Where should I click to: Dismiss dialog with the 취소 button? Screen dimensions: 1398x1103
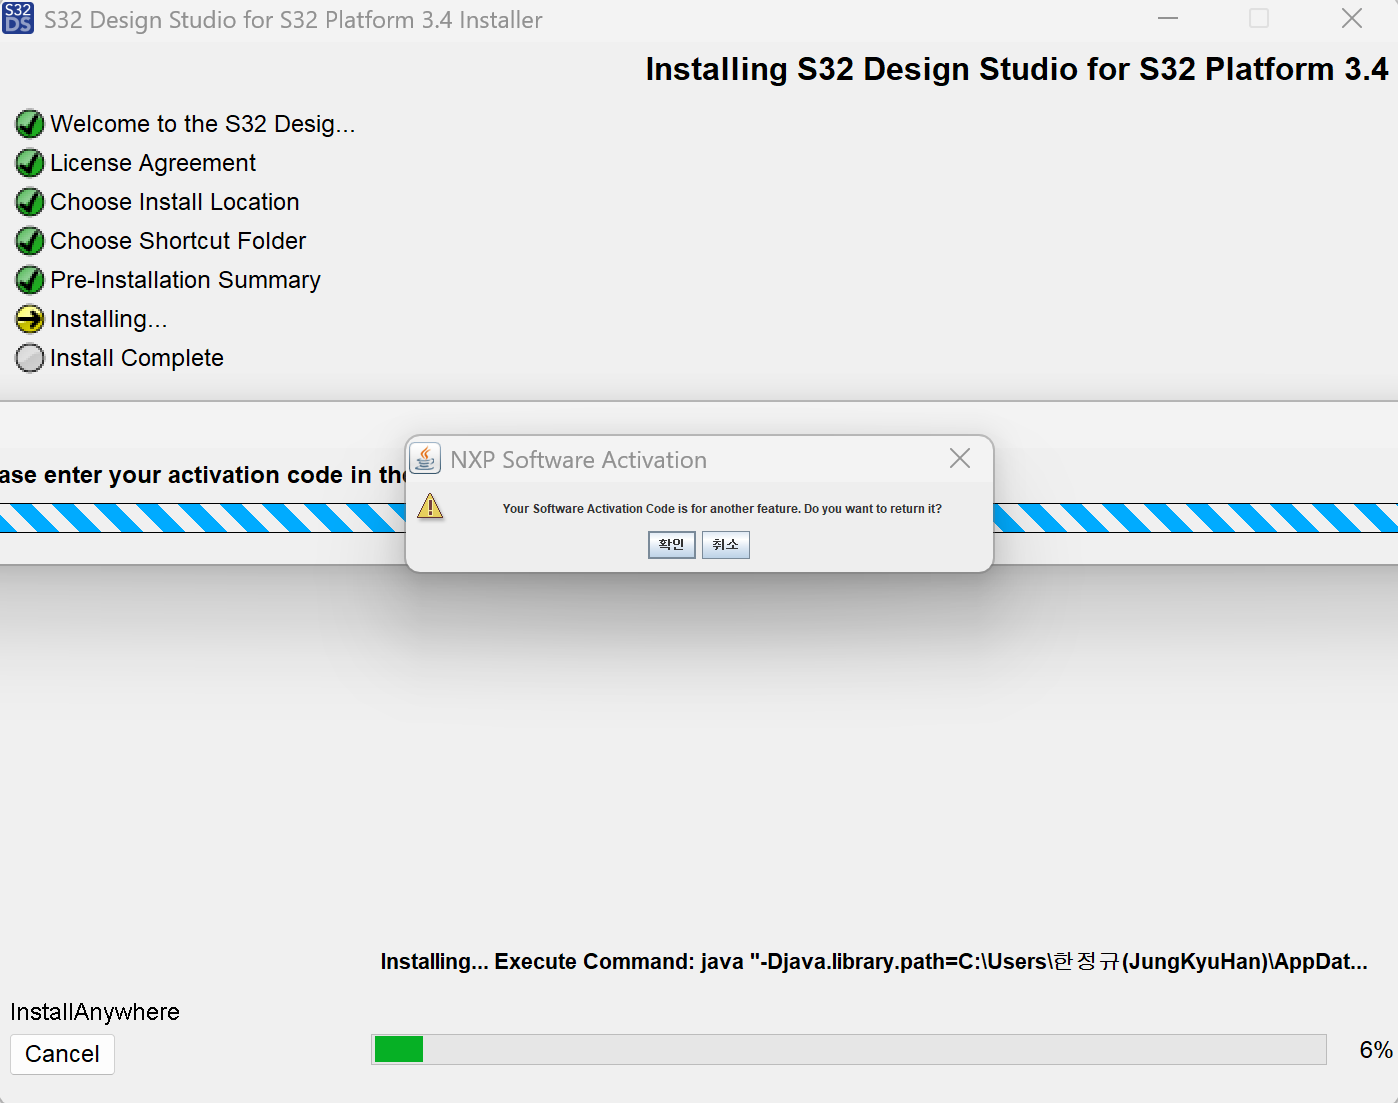(726, 545)
